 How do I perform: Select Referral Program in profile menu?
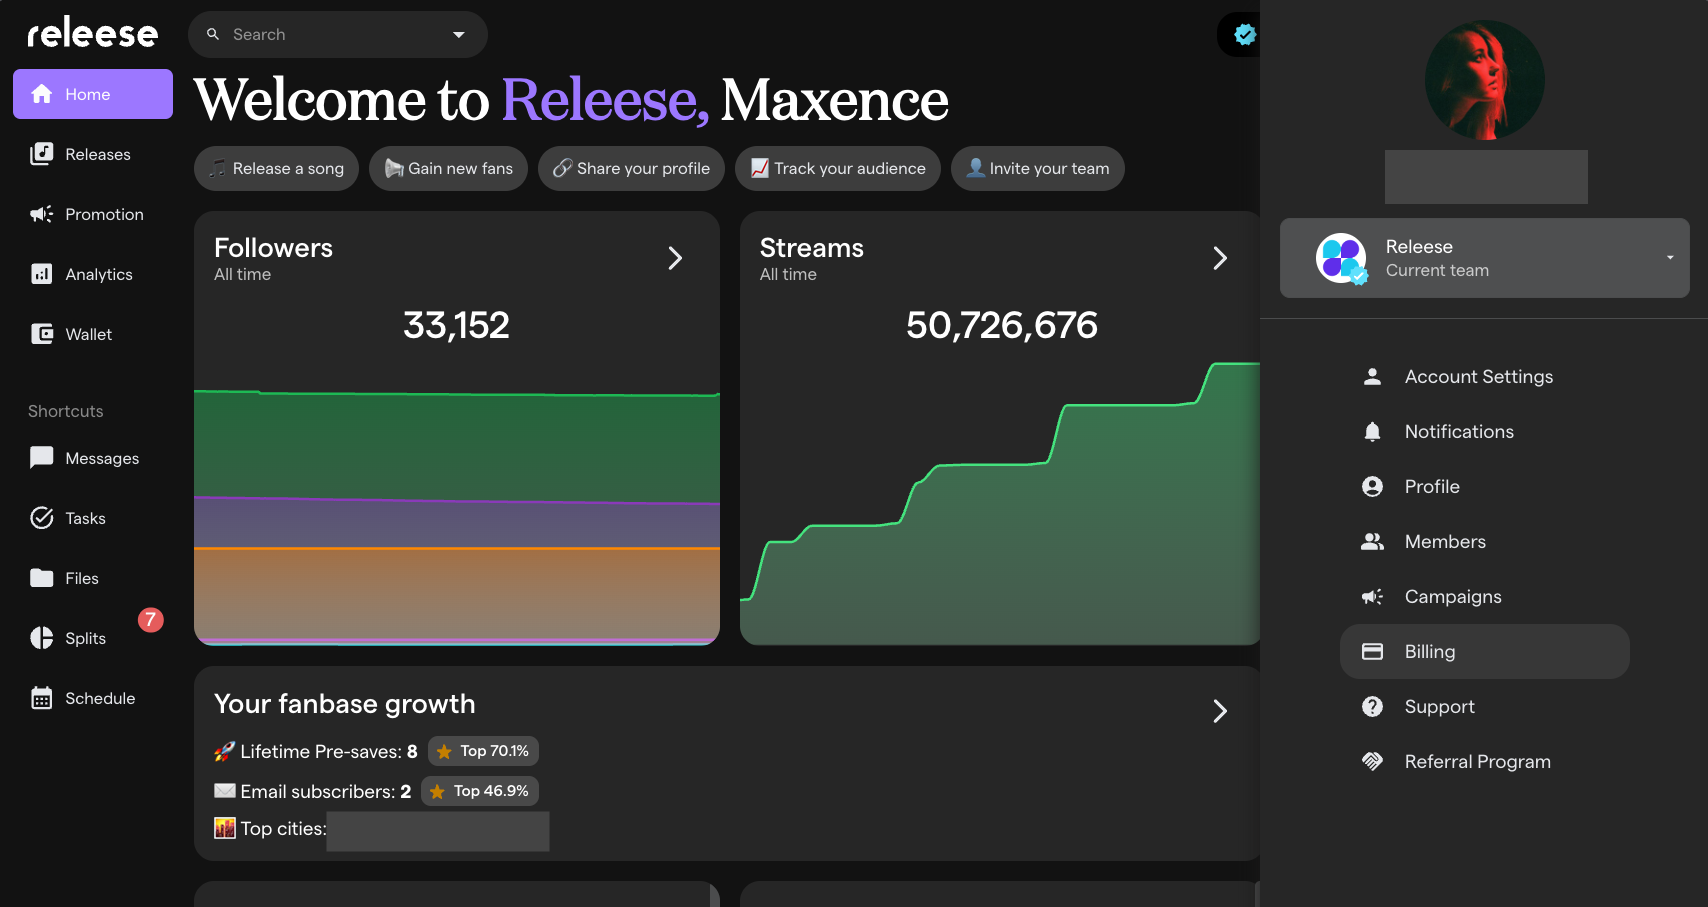click(x=1485, y=762)
